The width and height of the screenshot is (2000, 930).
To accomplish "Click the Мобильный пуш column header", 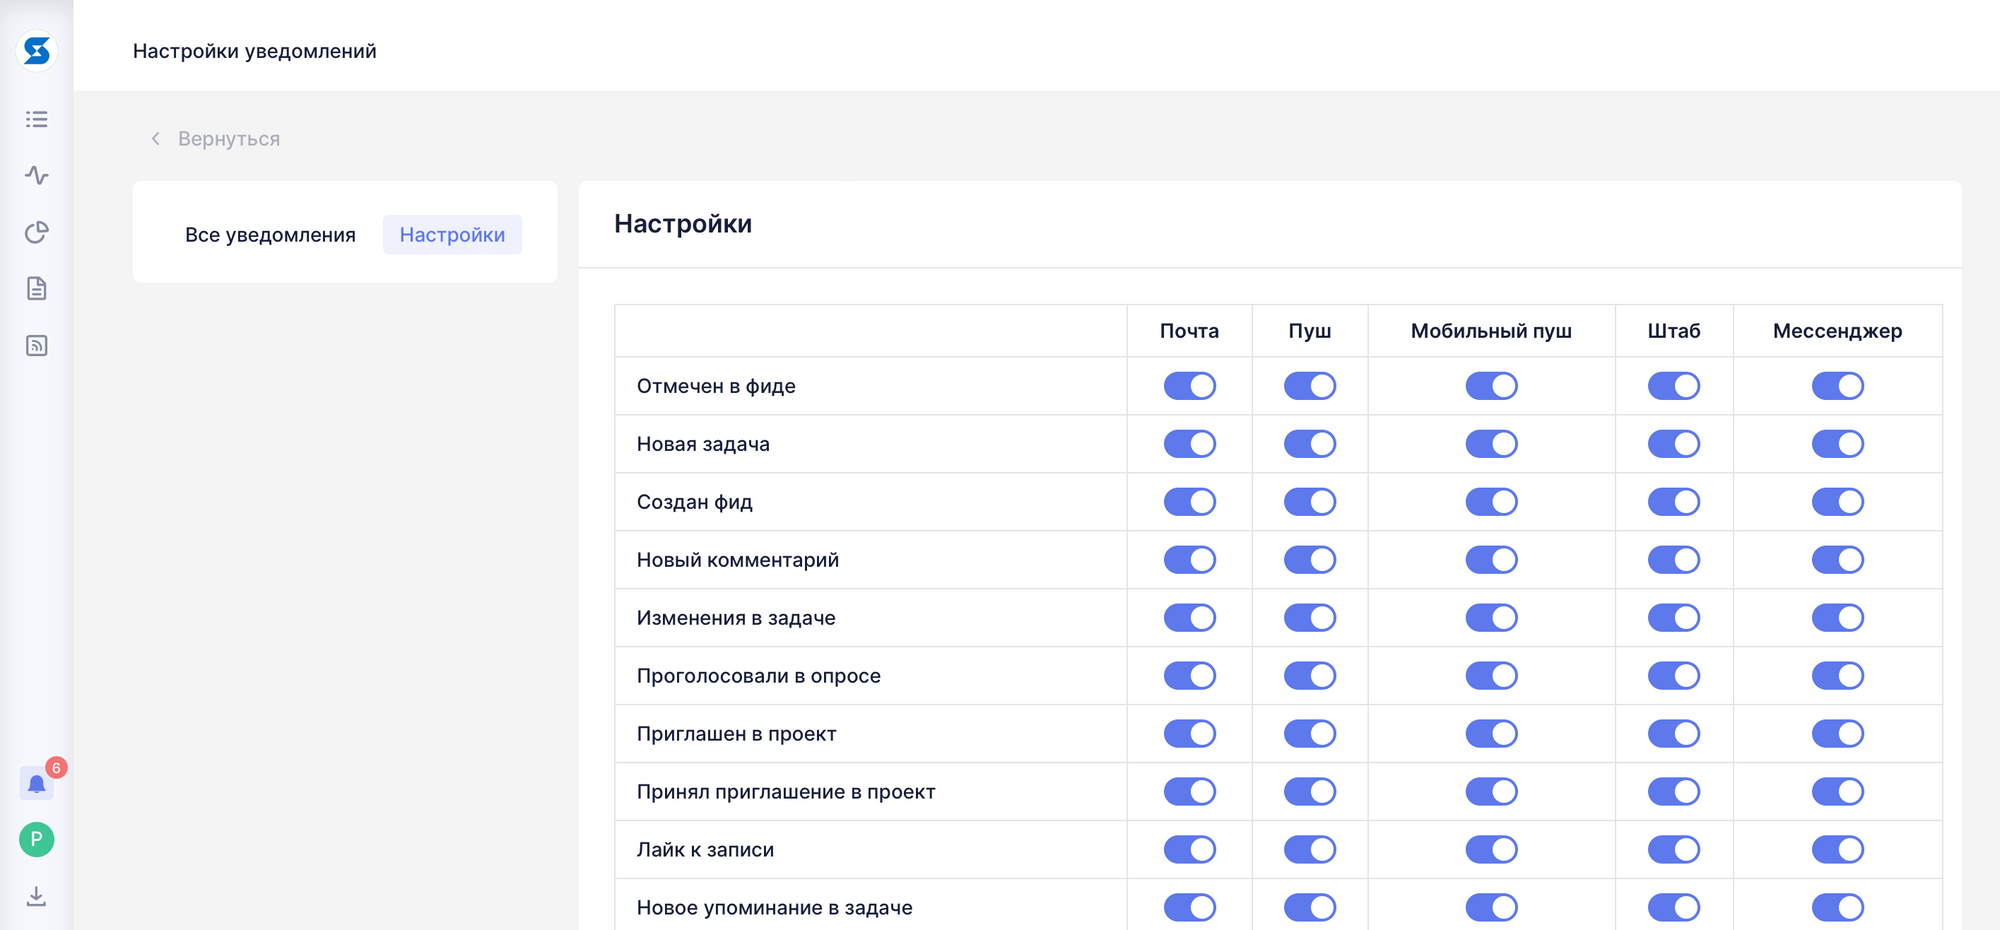I will coord(1491,331).
